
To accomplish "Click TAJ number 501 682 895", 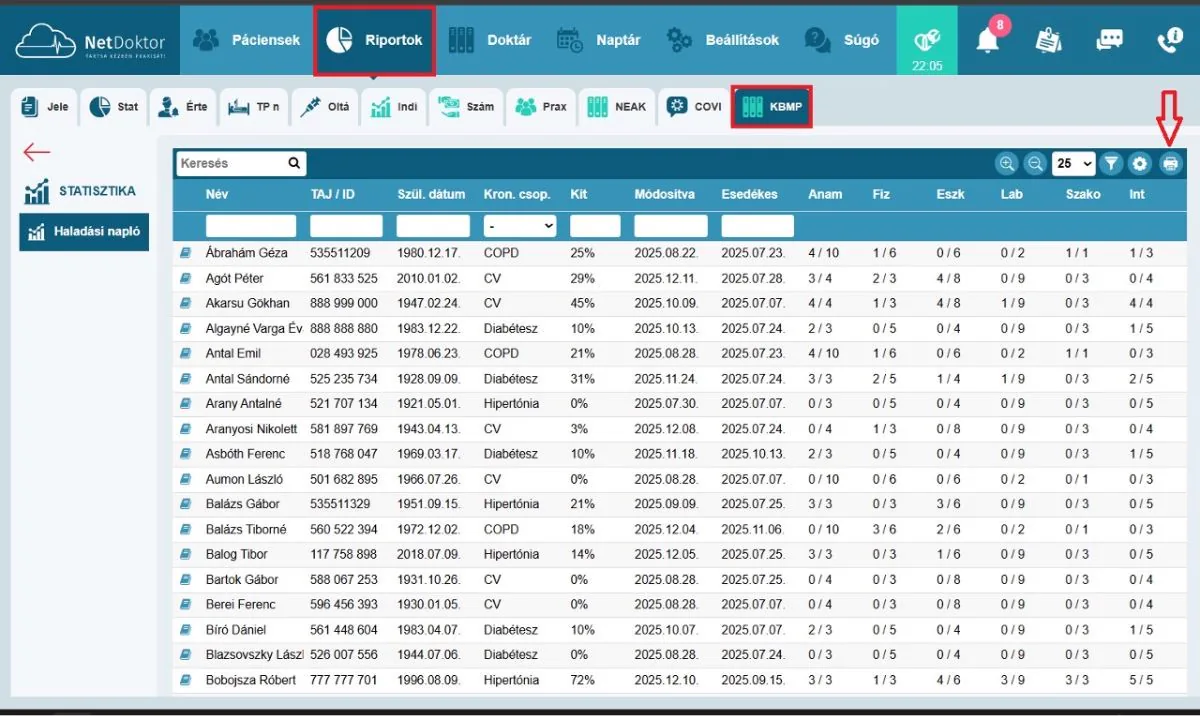I will tap(345, 479).
